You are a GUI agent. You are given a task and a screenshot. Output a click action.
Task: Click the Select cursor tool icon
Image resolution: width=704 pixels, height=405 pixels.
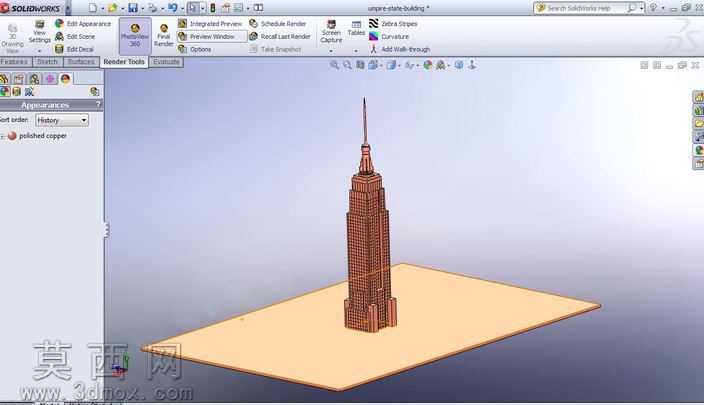tap(193, 8)
